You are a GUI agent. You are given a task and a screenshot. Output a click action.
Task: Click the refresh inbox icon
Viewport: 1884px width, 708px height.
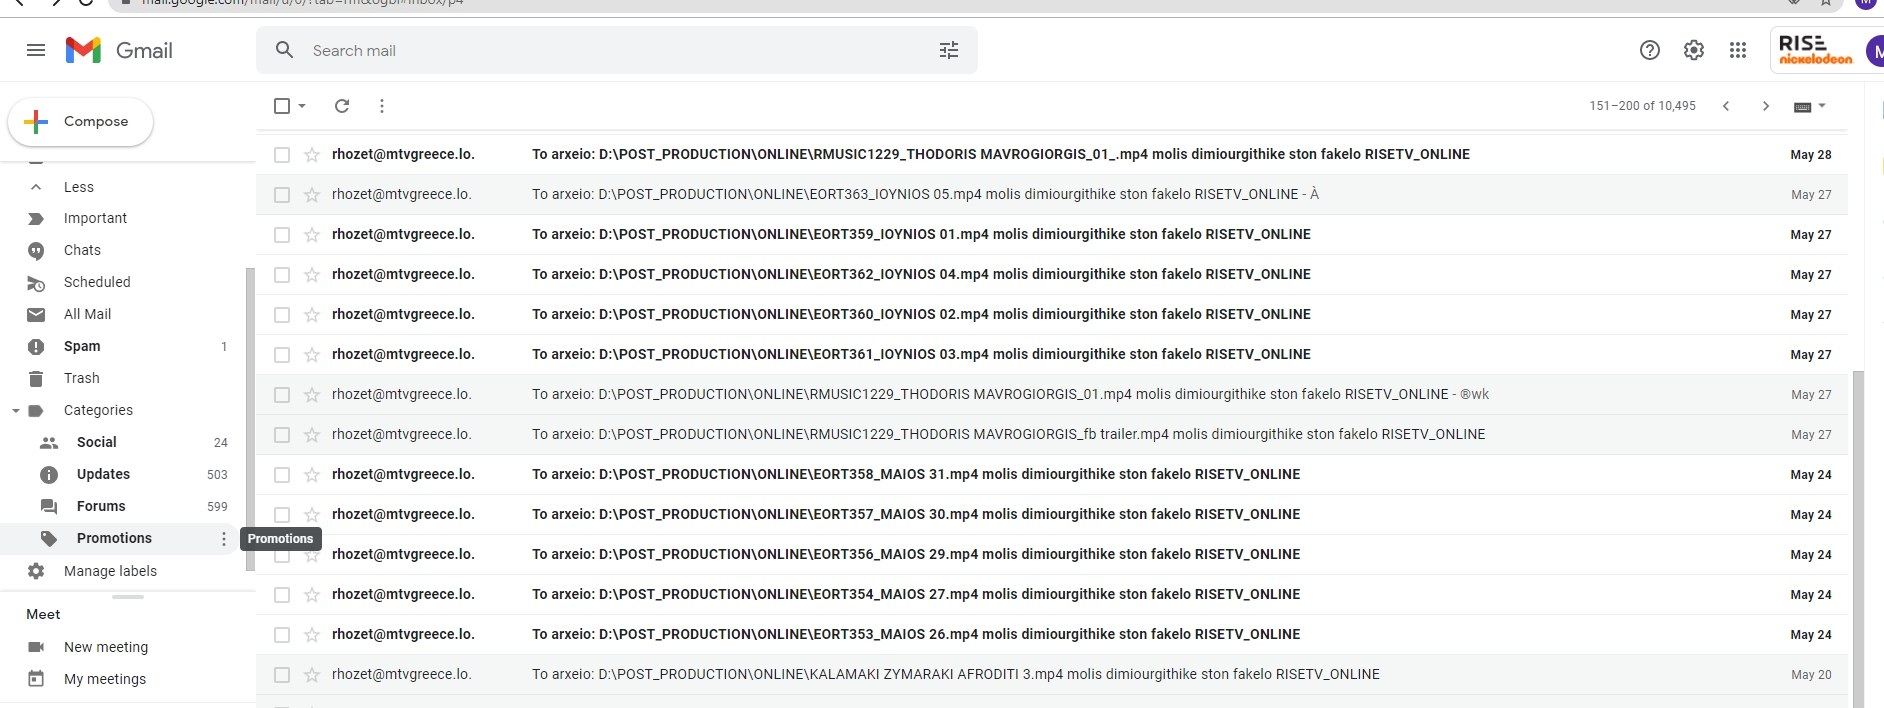tap(342, 106)
